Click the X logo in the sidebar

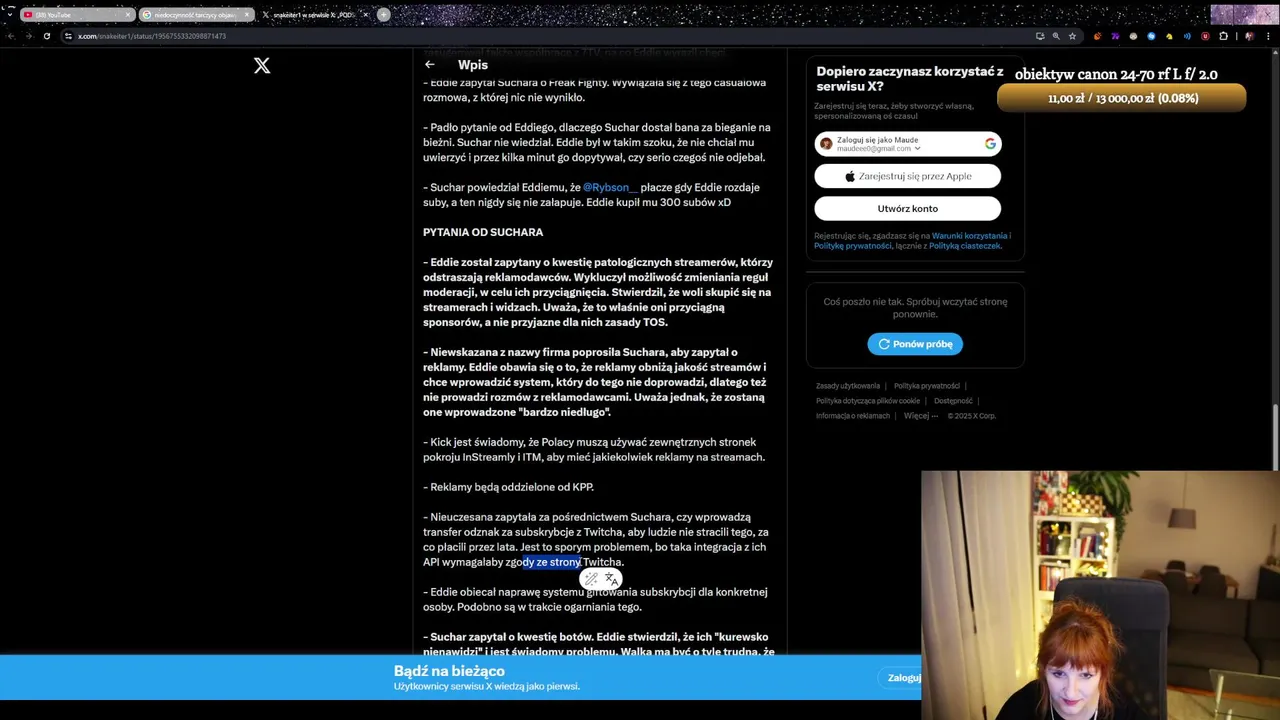pyautogui.click(x=262, y=66)
